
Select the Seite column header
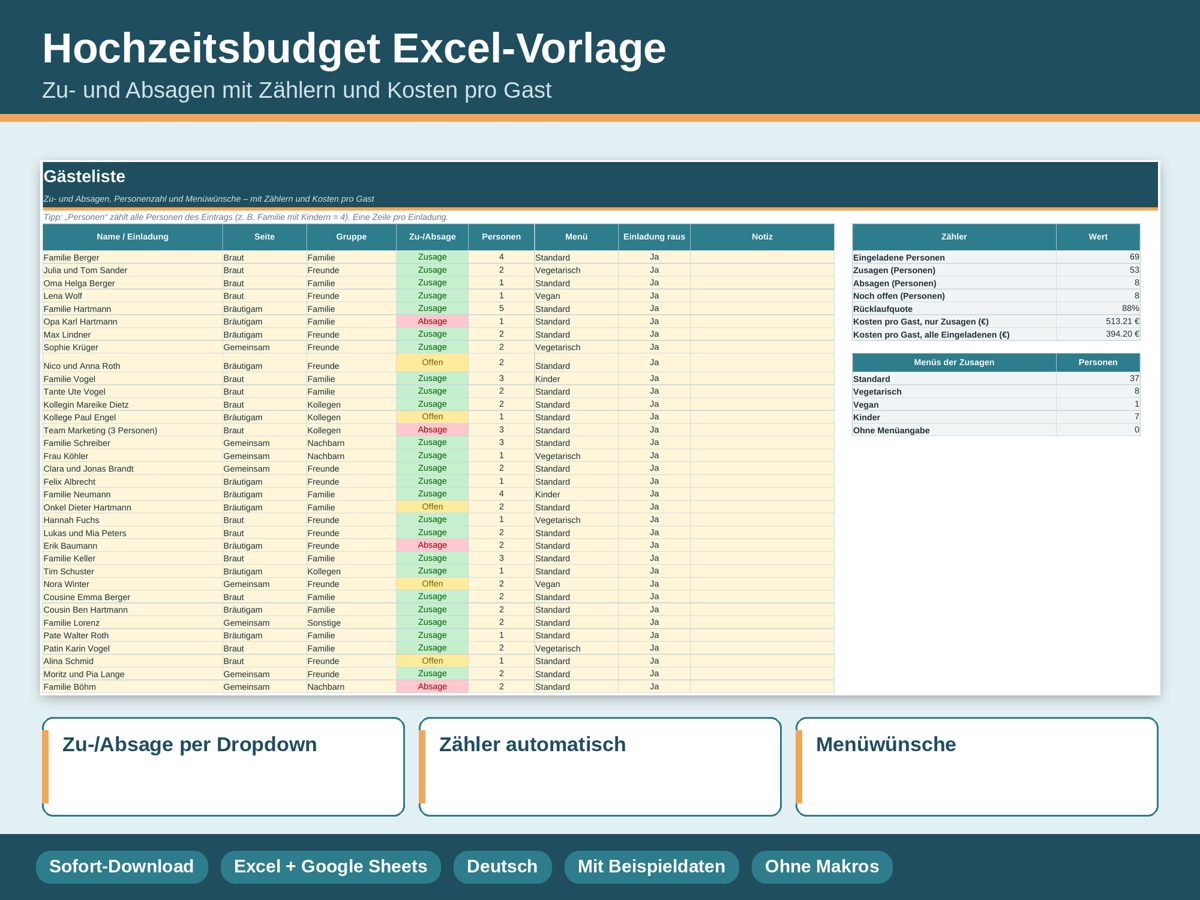pos(264,237)
